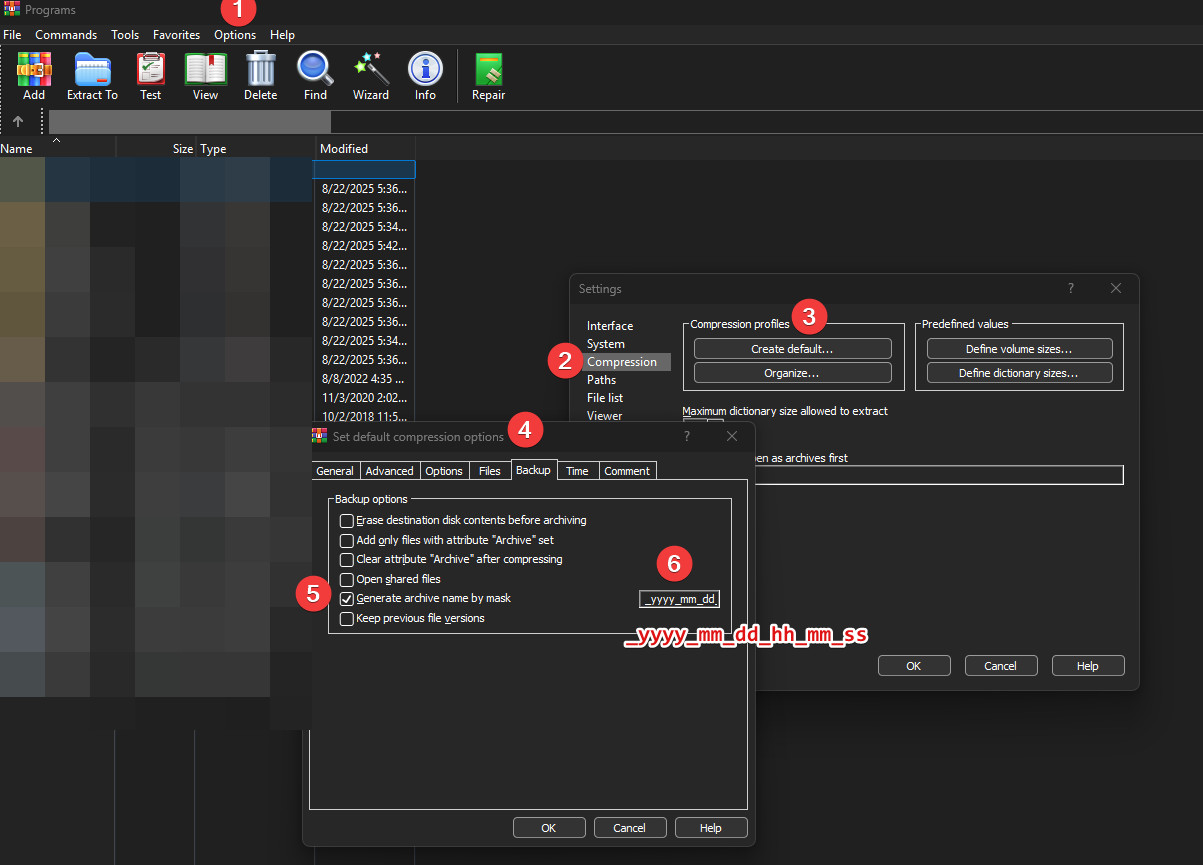Switch to the Advanced tab
The height and width of the screenshot is (865, 1203).
pos(389,471)
